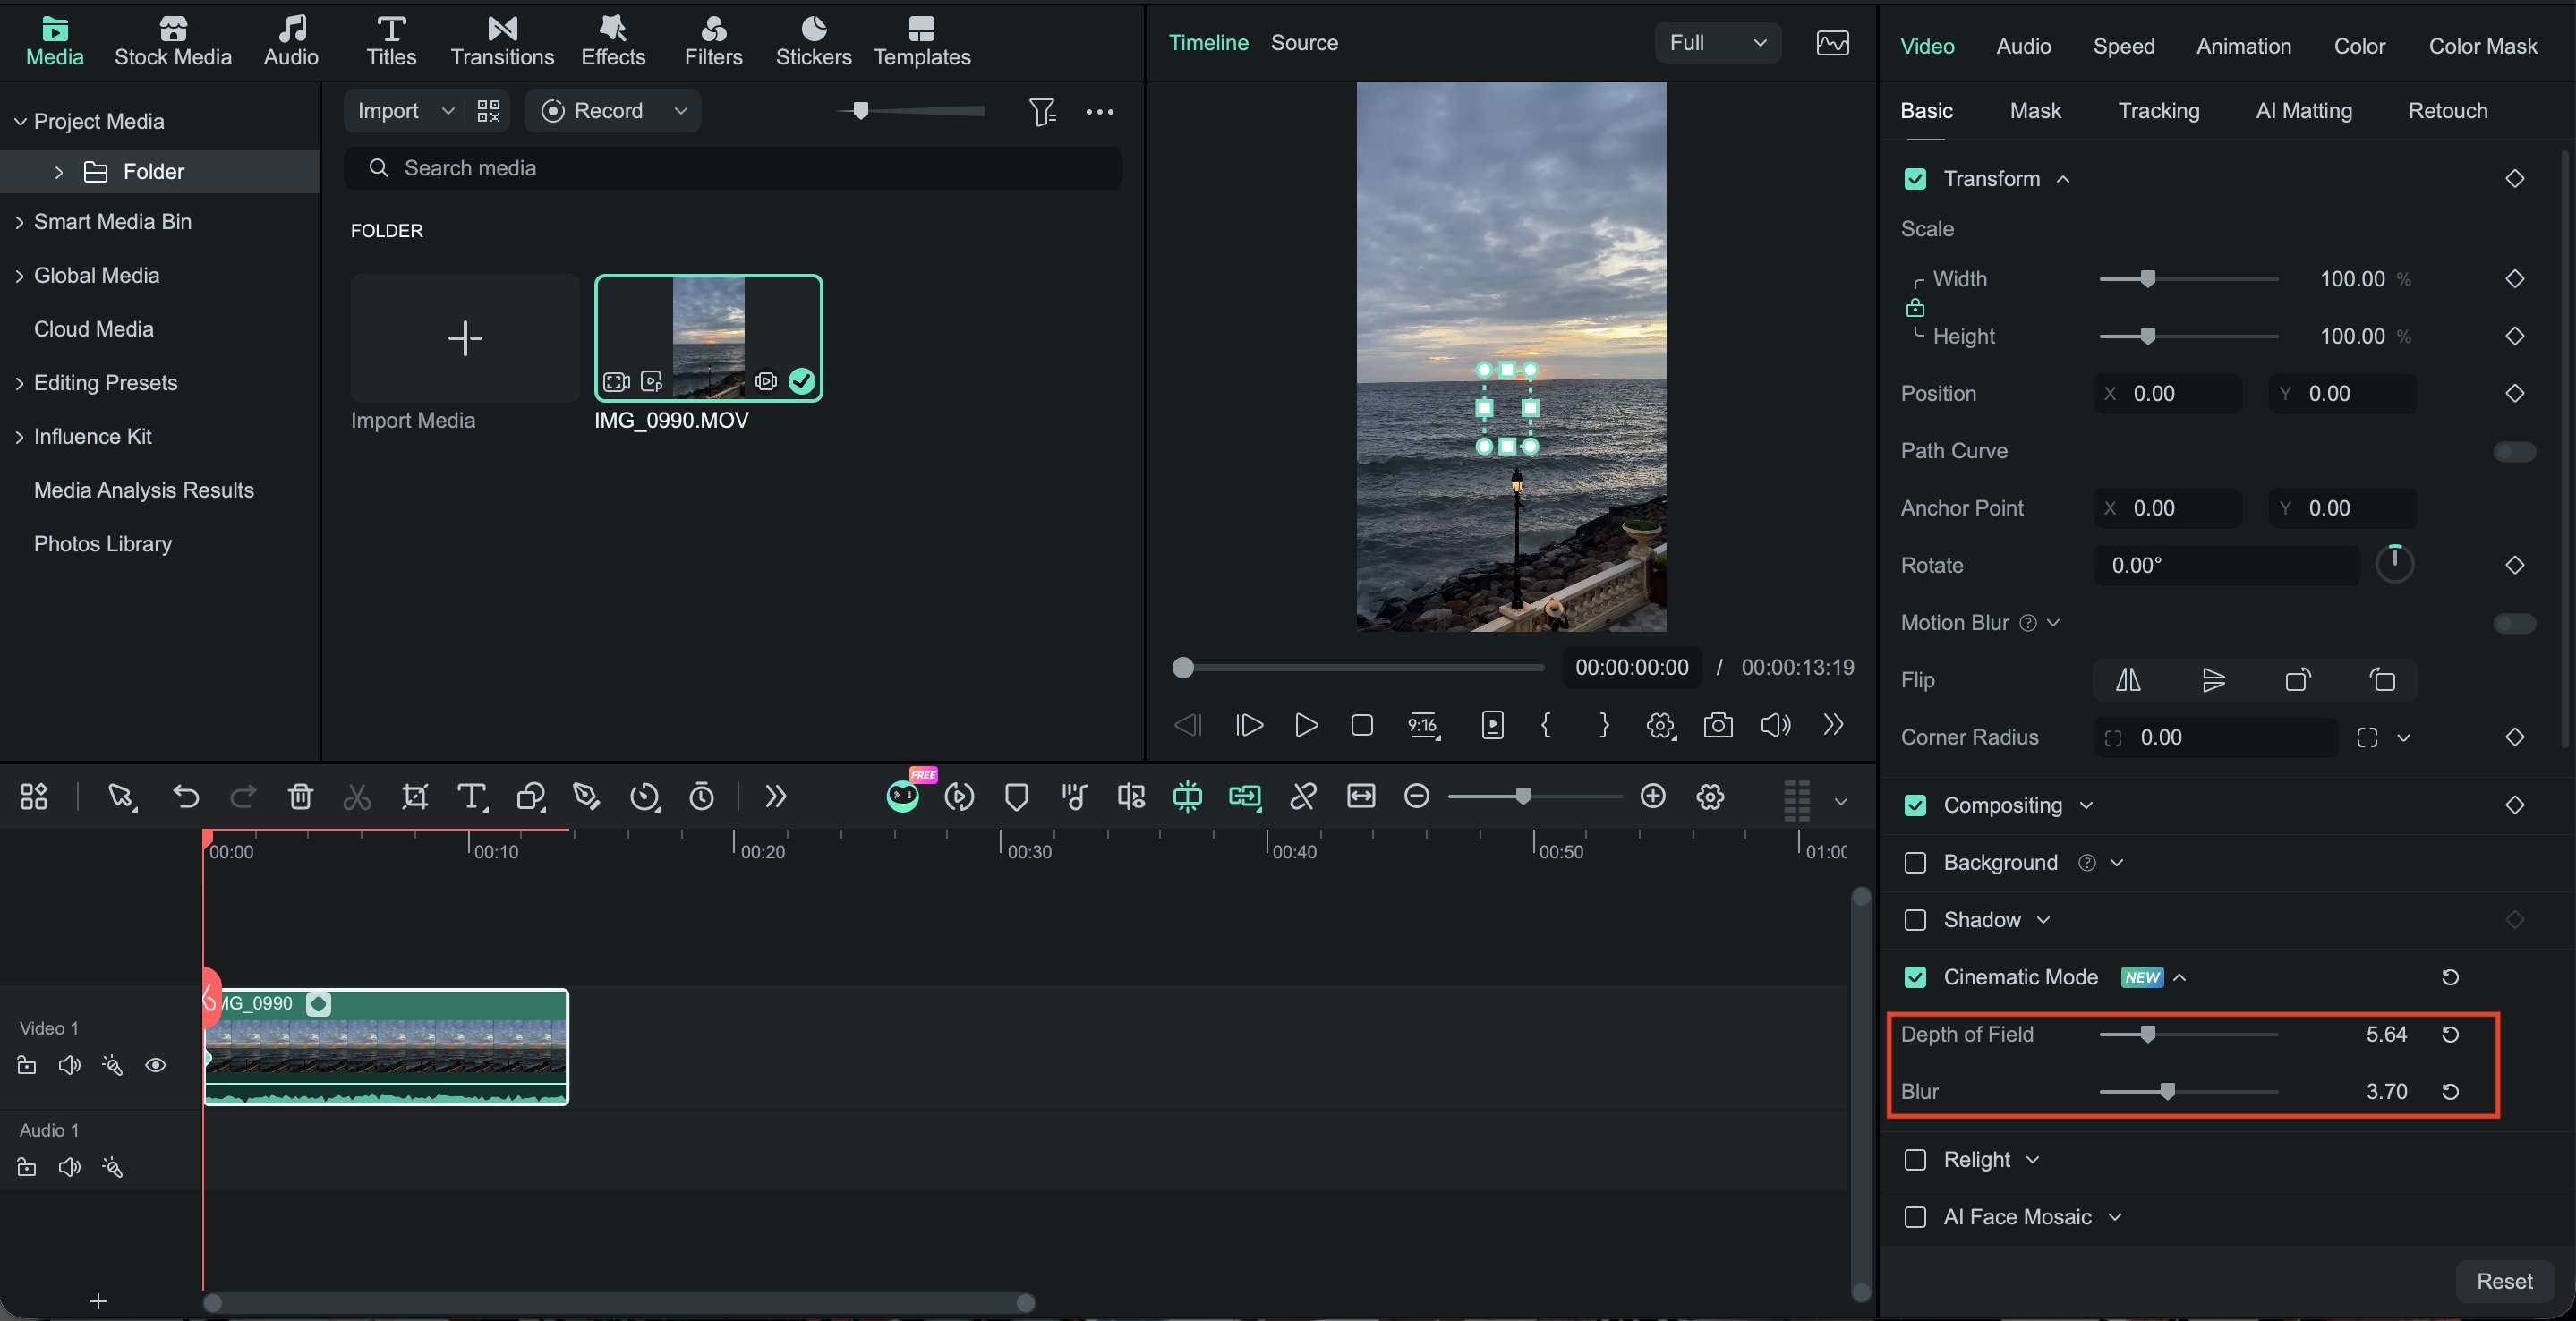2576x1321 pixels.
Task: Collapse the Project Media tree
Action: pos(19,121)
